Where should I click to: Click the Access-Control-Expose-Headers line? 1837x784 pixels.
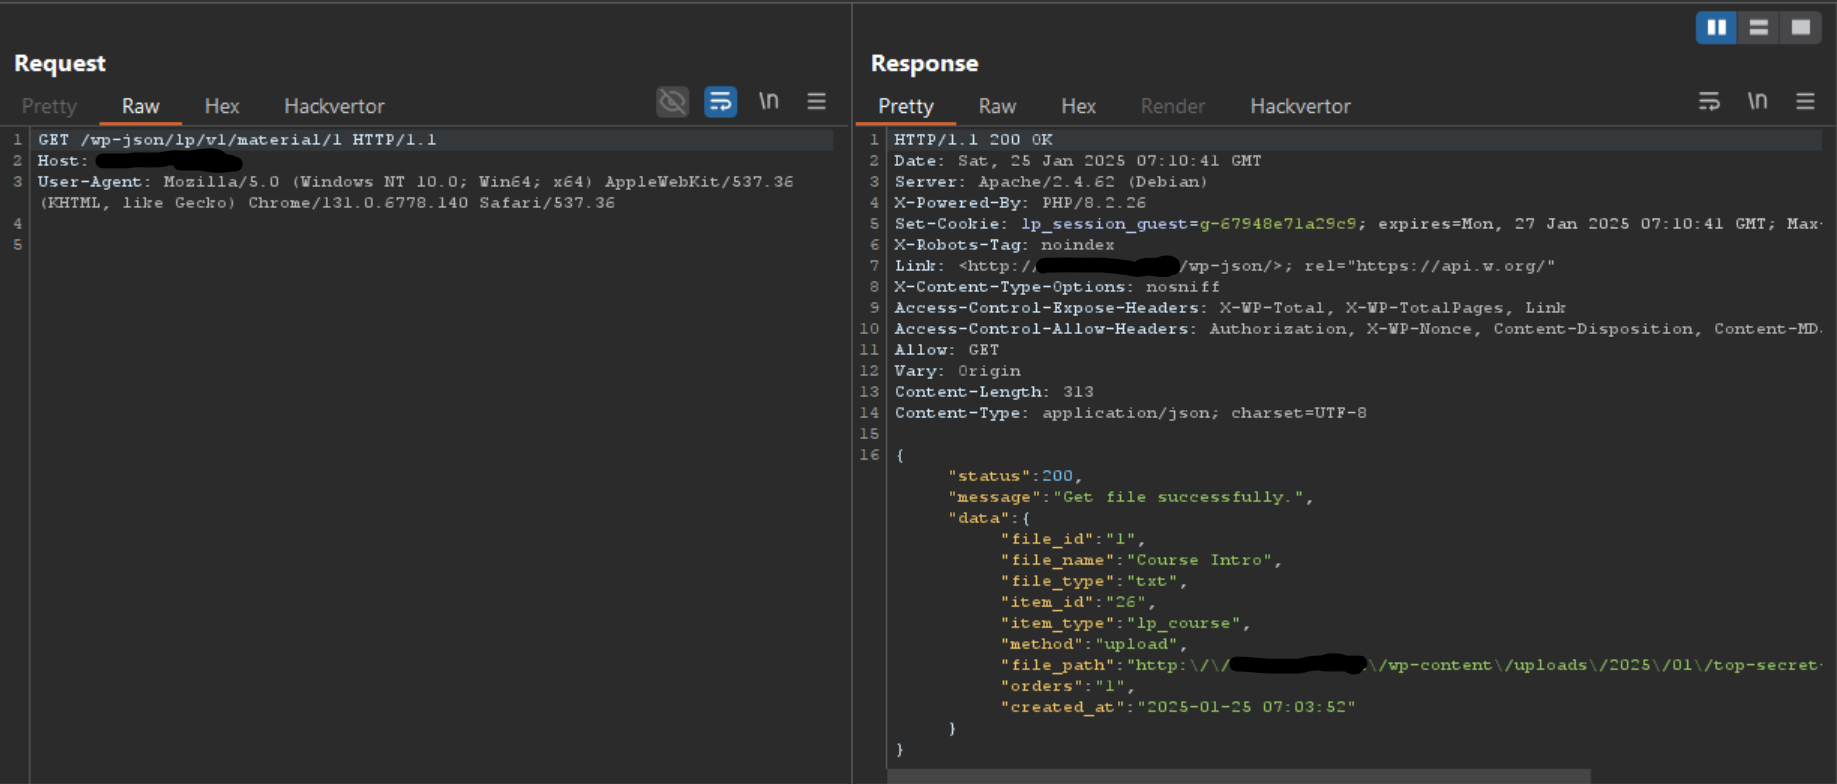(x=1230, y=308)
